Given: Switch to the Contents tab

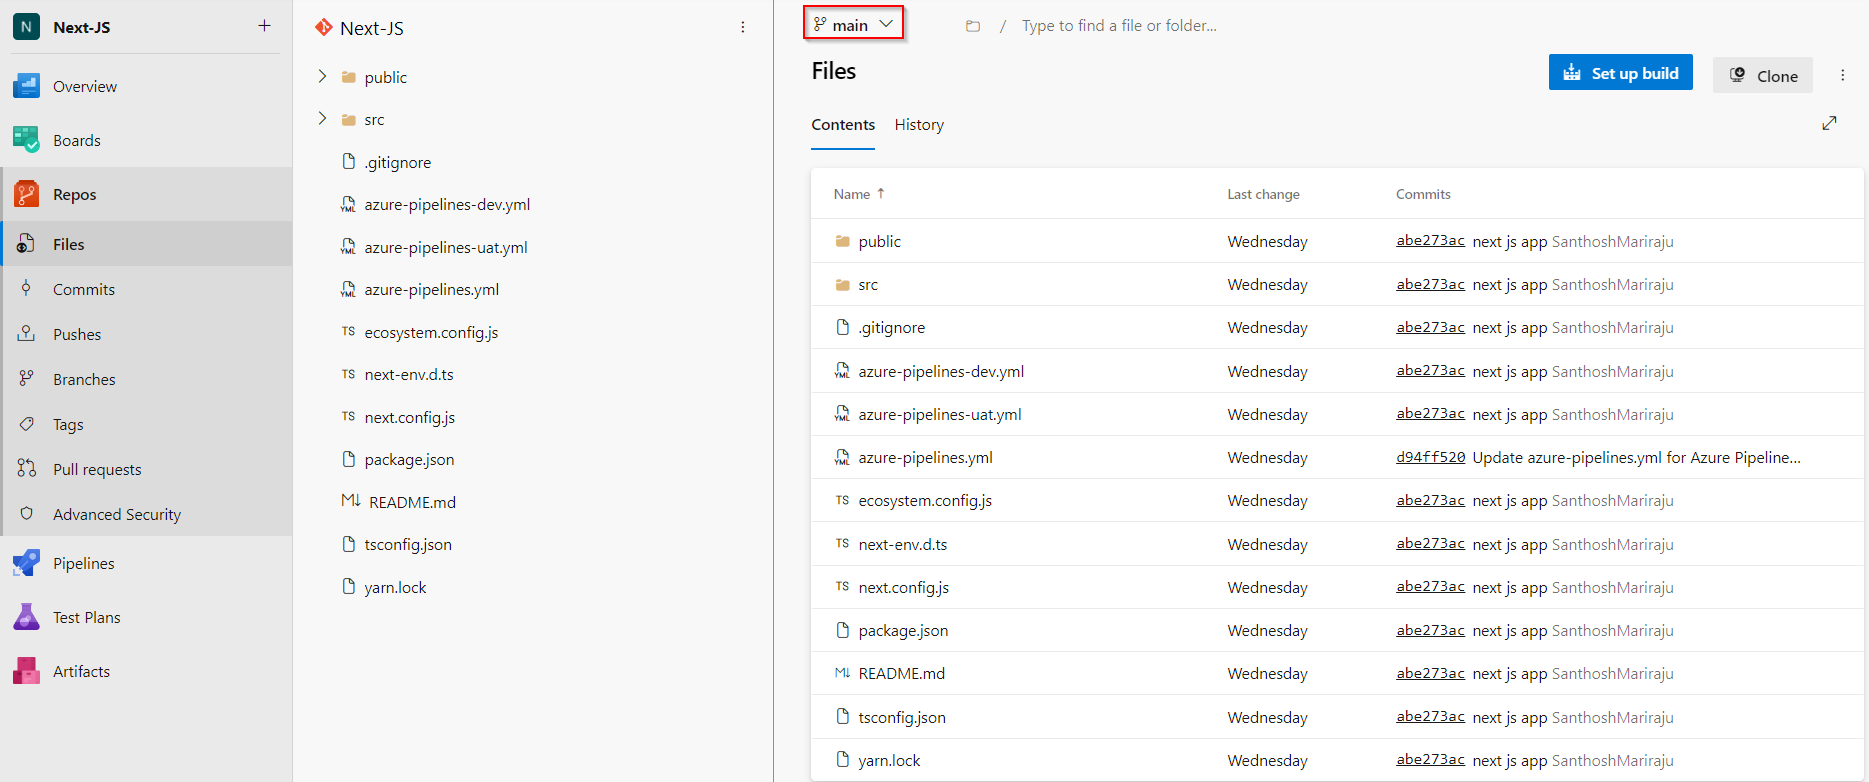Looking at the screenshot, I should [843, 125].
